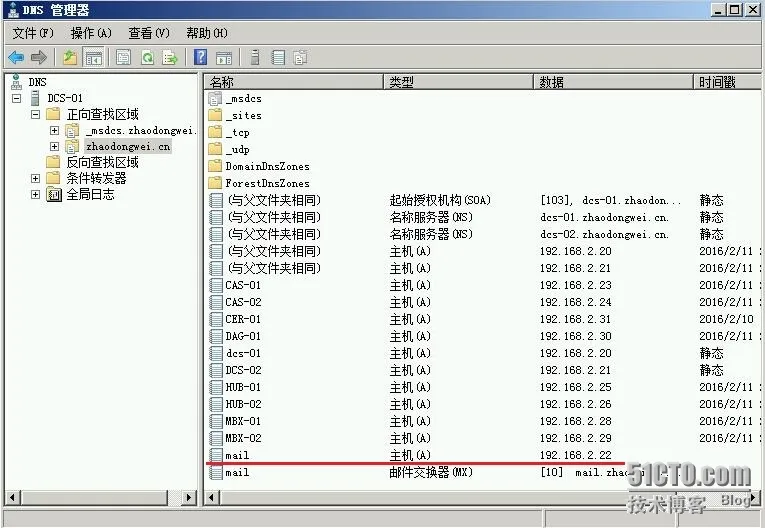The width and height of the screenshot is (765, 528).
Task: Open the 查看(V) menu
Action: point(149,33)
